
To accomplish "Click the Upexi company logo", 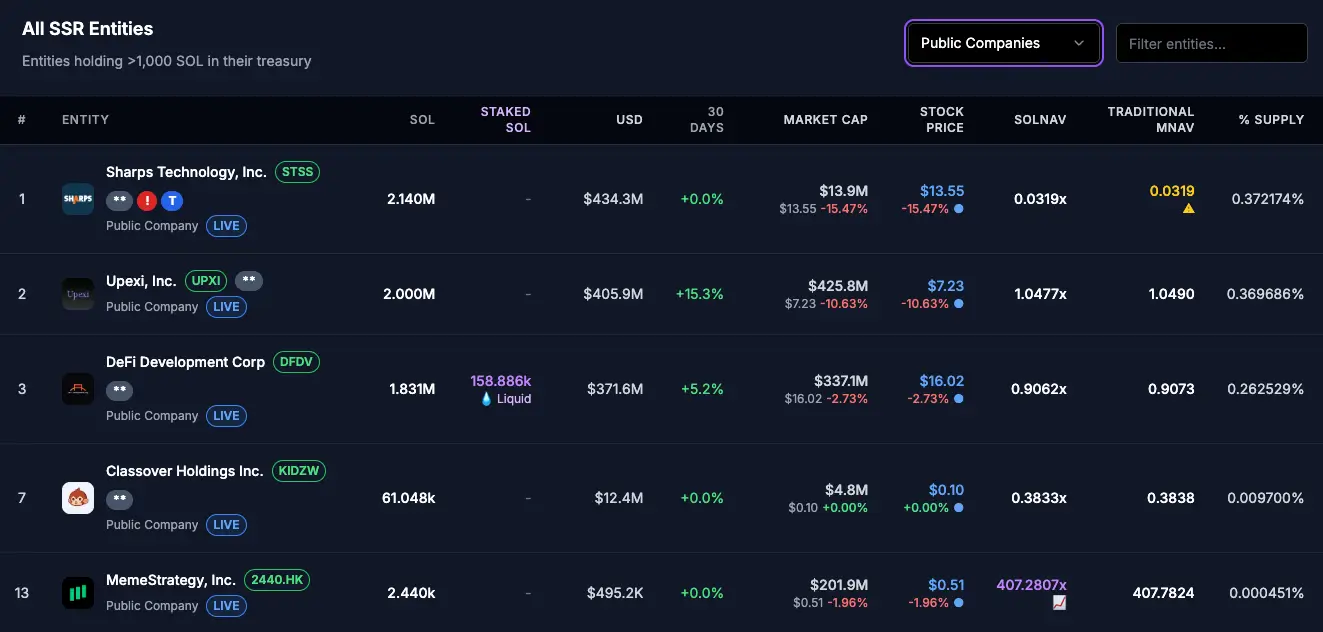I will click(78, 294).
